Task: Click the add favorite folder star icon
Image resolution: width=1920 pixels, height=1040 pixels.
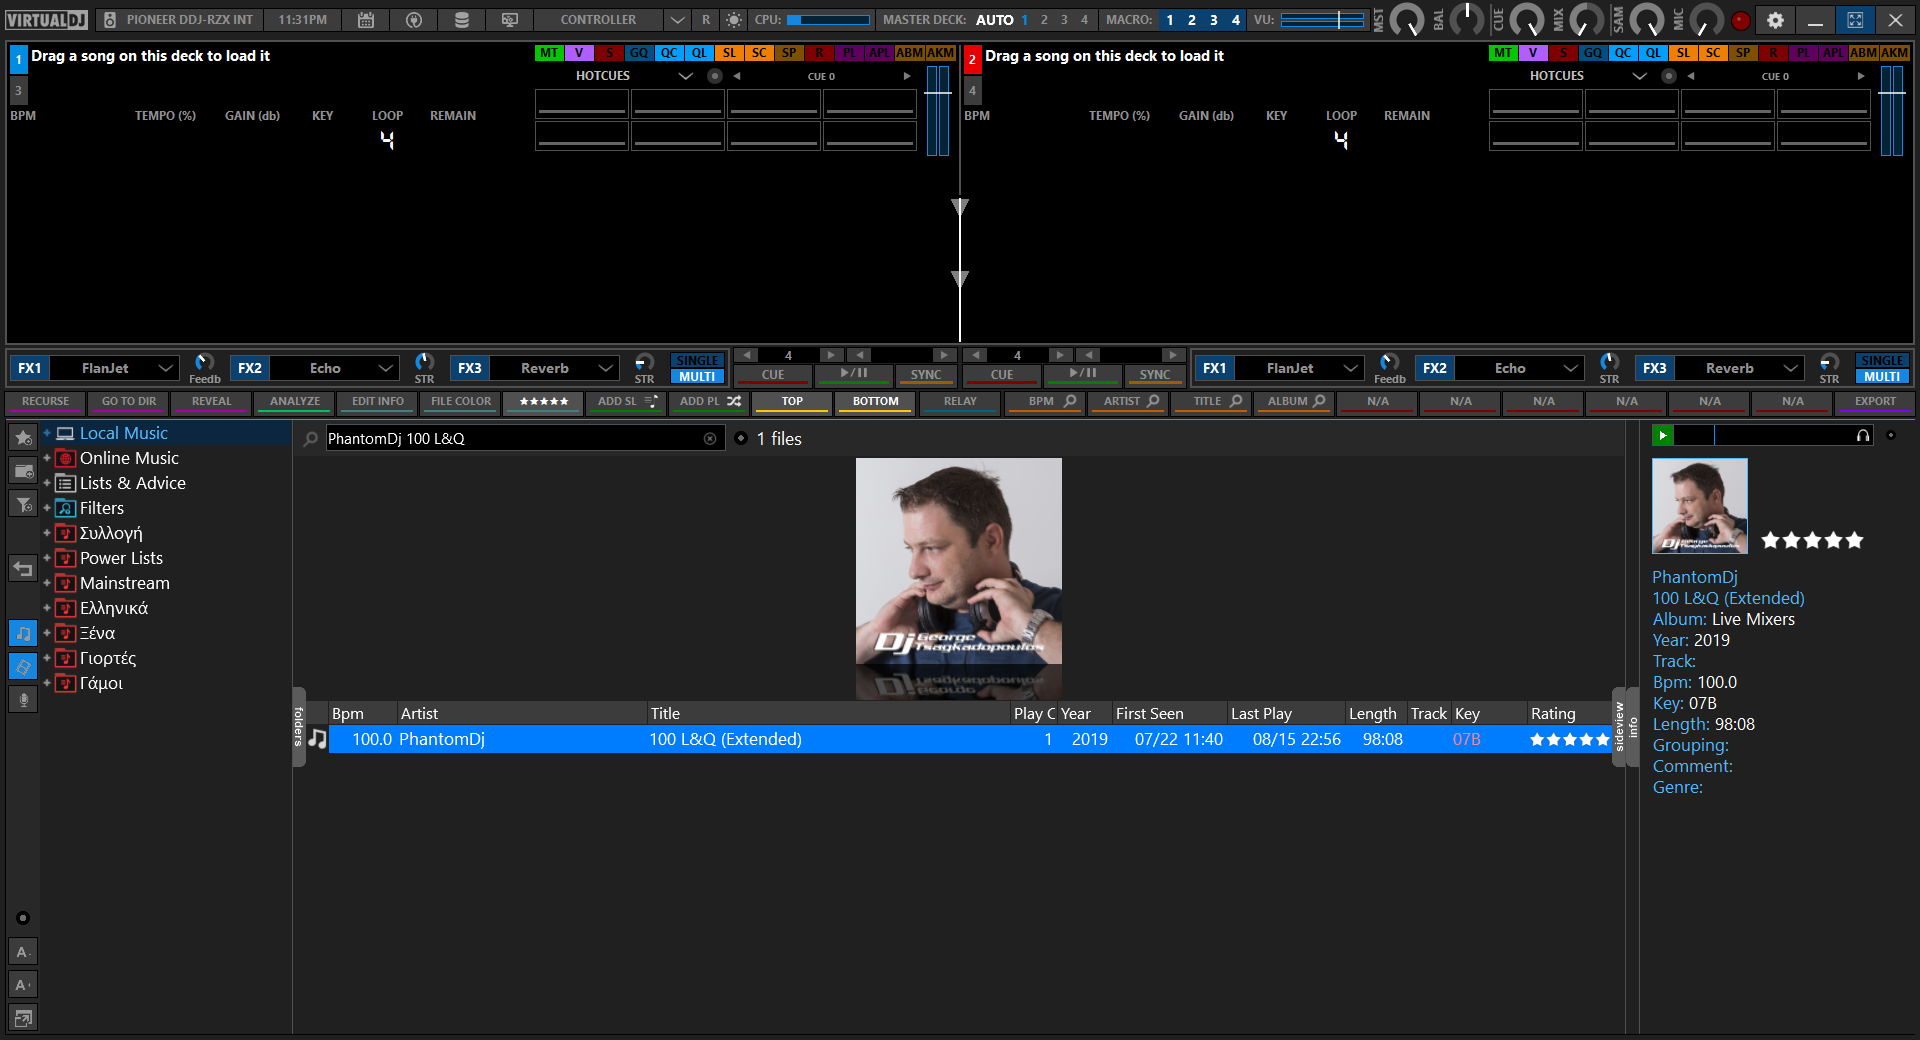Action: (x=23, y=438)
